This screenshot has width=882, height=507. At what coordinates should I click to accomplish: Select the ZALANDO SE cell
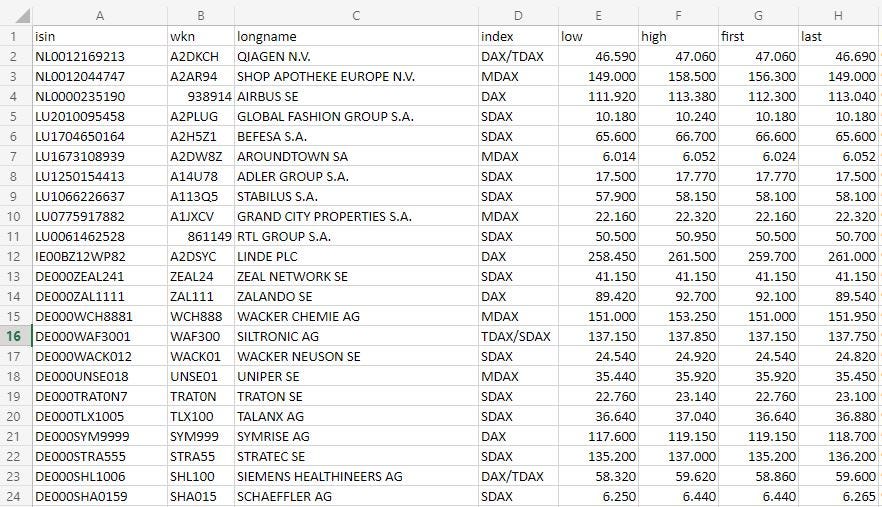pyautogui.click(x=356, y=296)
